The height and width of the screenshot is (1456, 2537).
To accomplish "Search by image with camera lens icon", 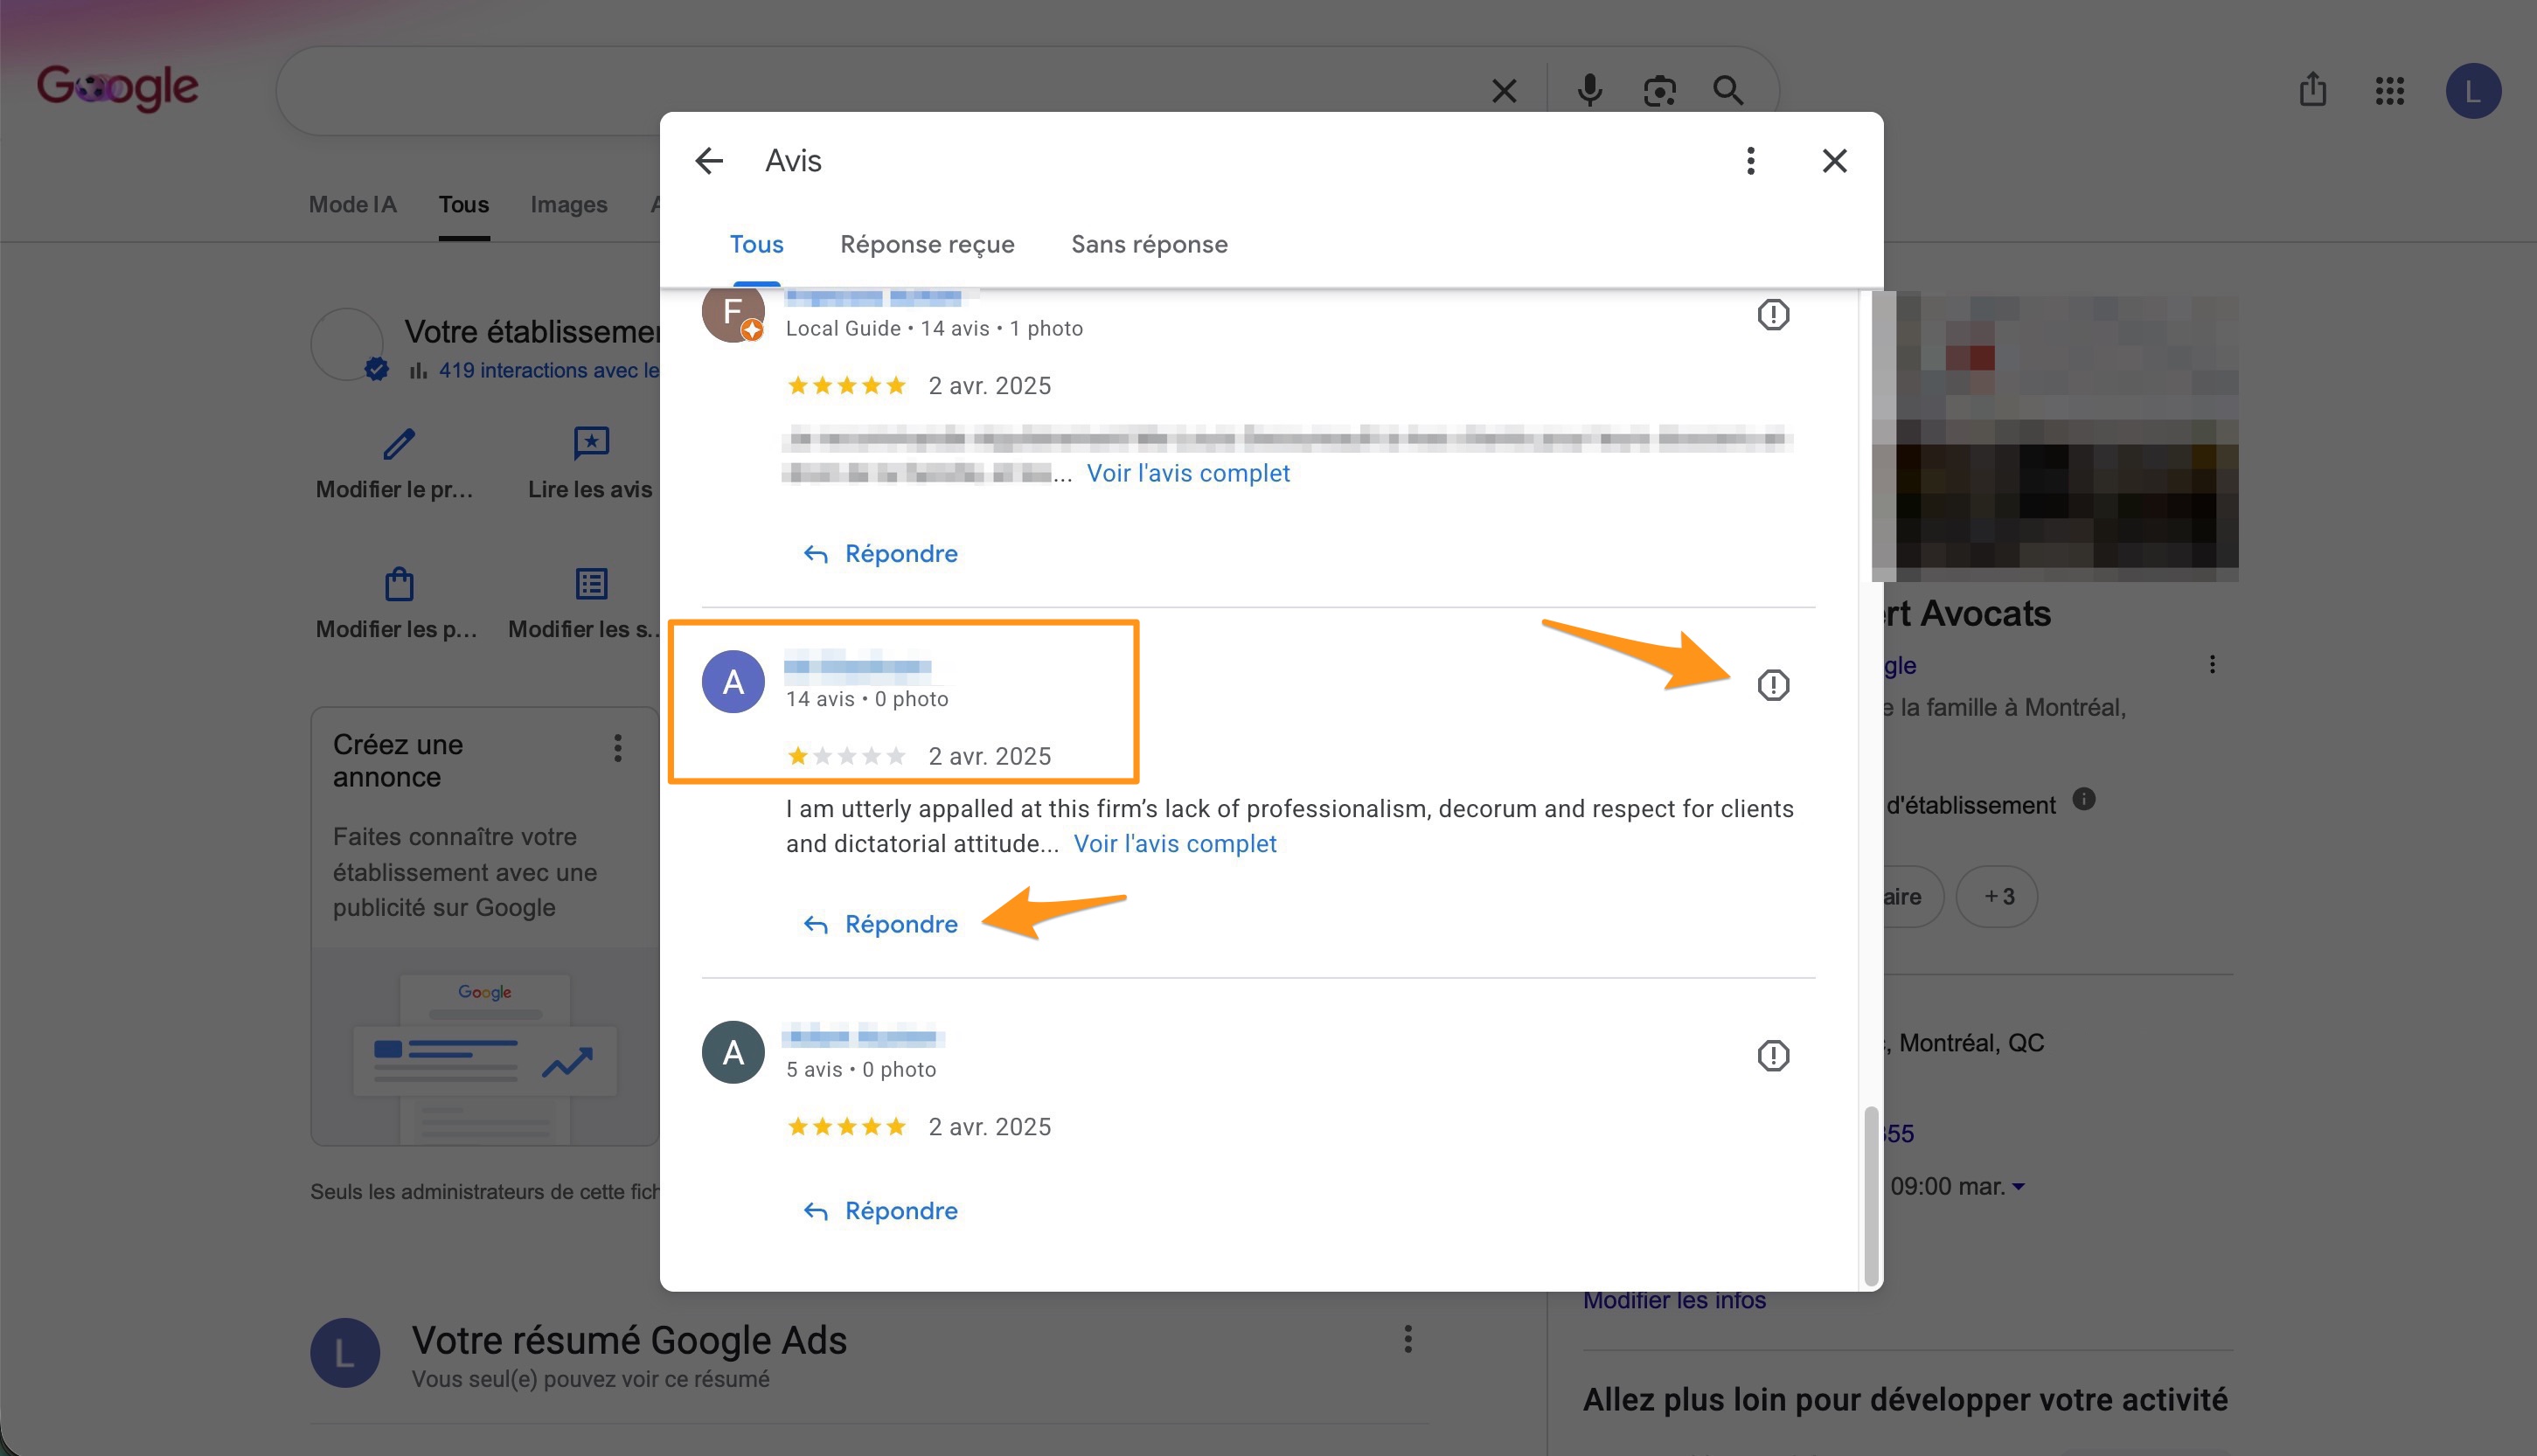I will pos(1660,91).
